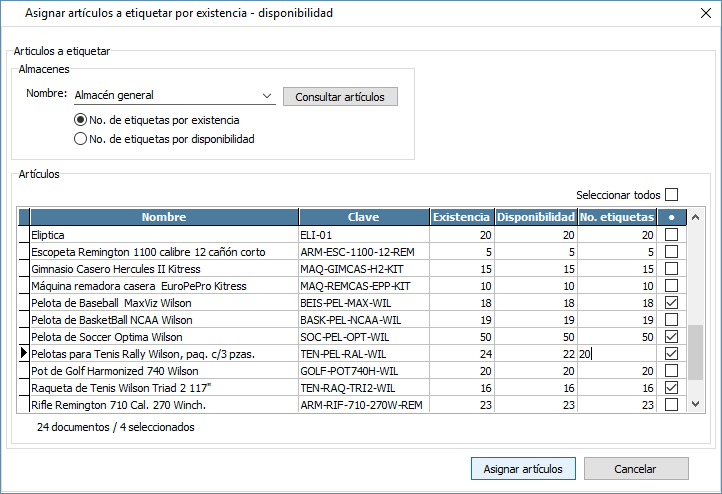
Task: Open the Almacén general warehouse dropdown
Action: pos(266,96)
